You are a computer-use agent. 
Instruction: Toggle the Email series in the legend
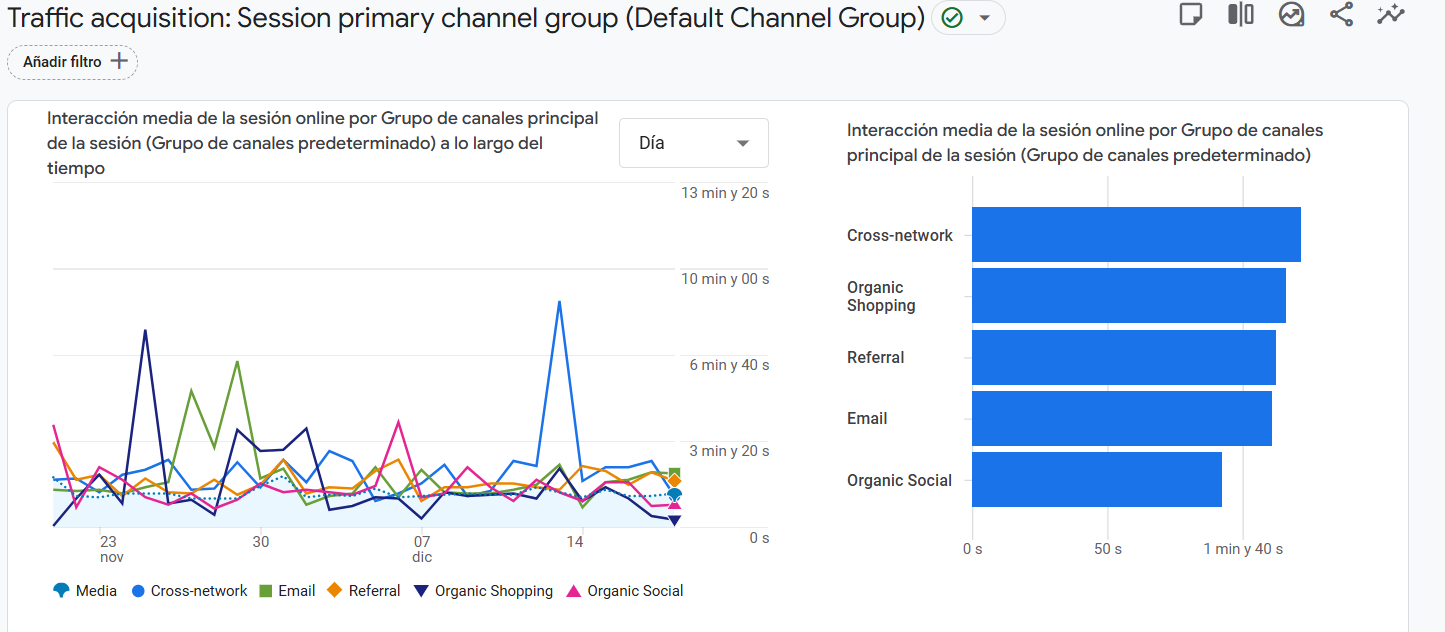pos(287,591)
